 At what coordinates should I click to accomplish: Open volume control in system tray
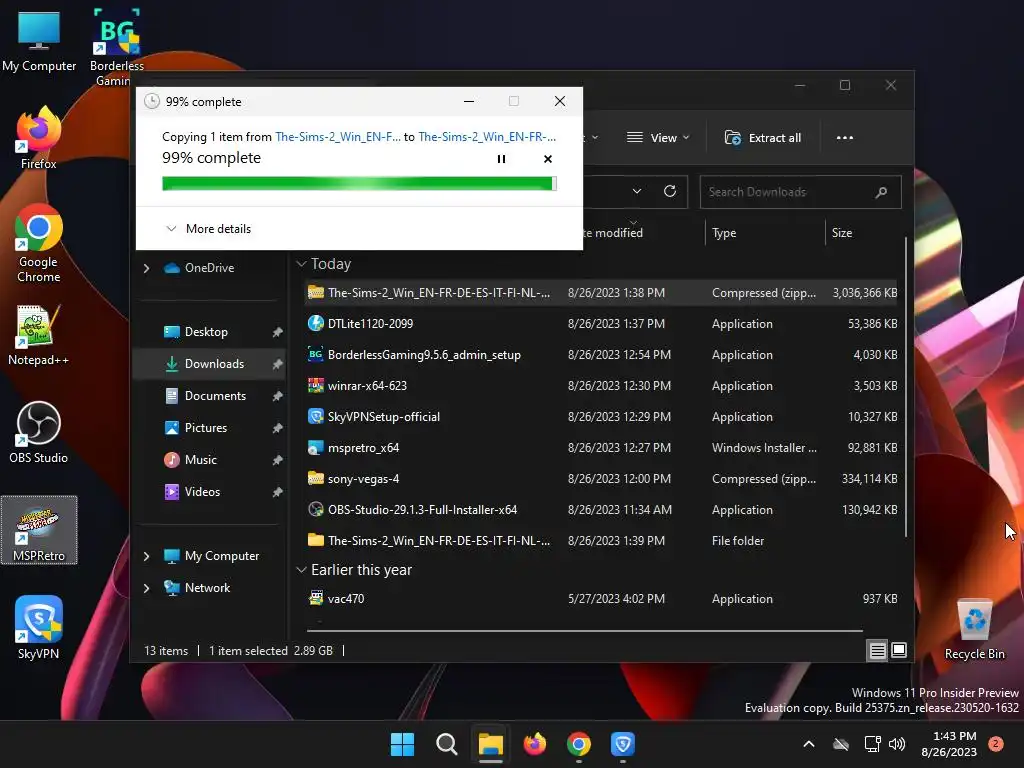coord(897,744)
